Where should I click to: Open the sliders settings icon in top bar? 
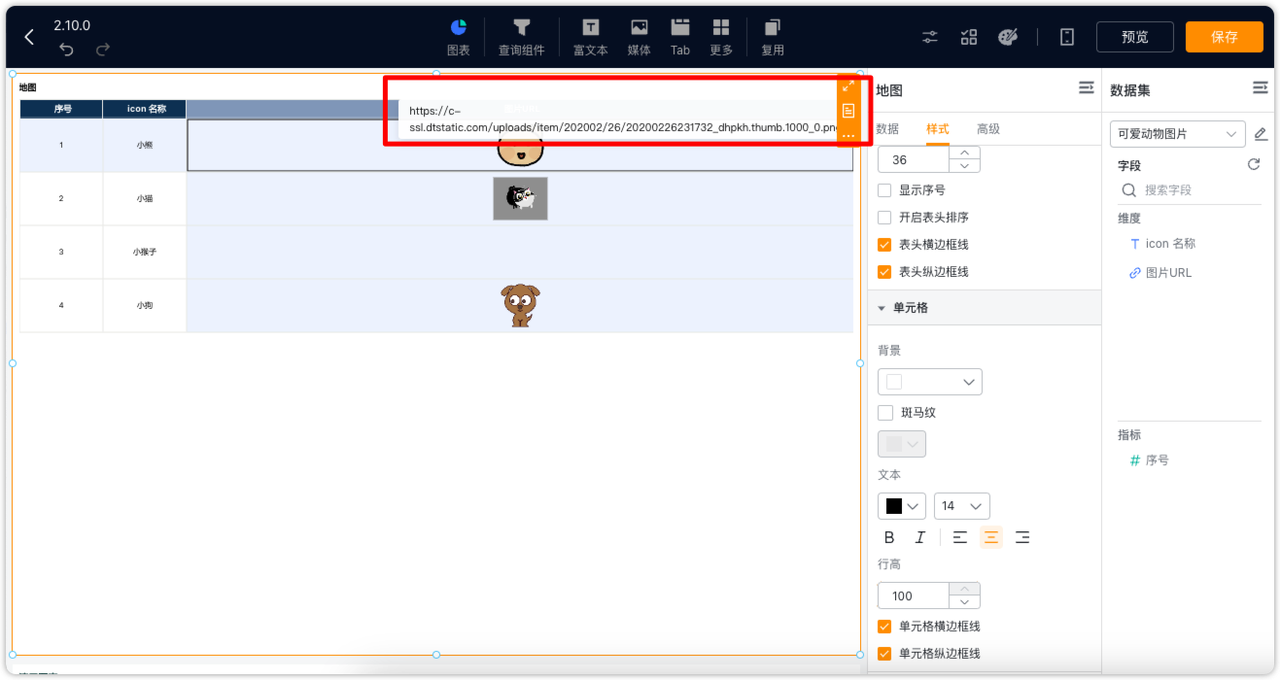930,37
